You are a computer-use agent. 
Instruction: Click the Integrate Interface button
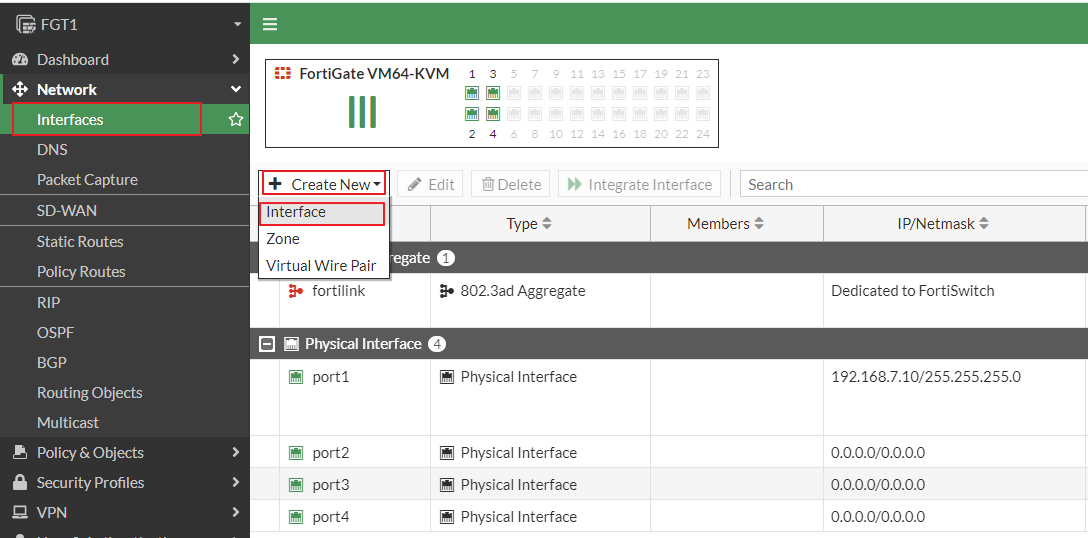tap(639, 184)
